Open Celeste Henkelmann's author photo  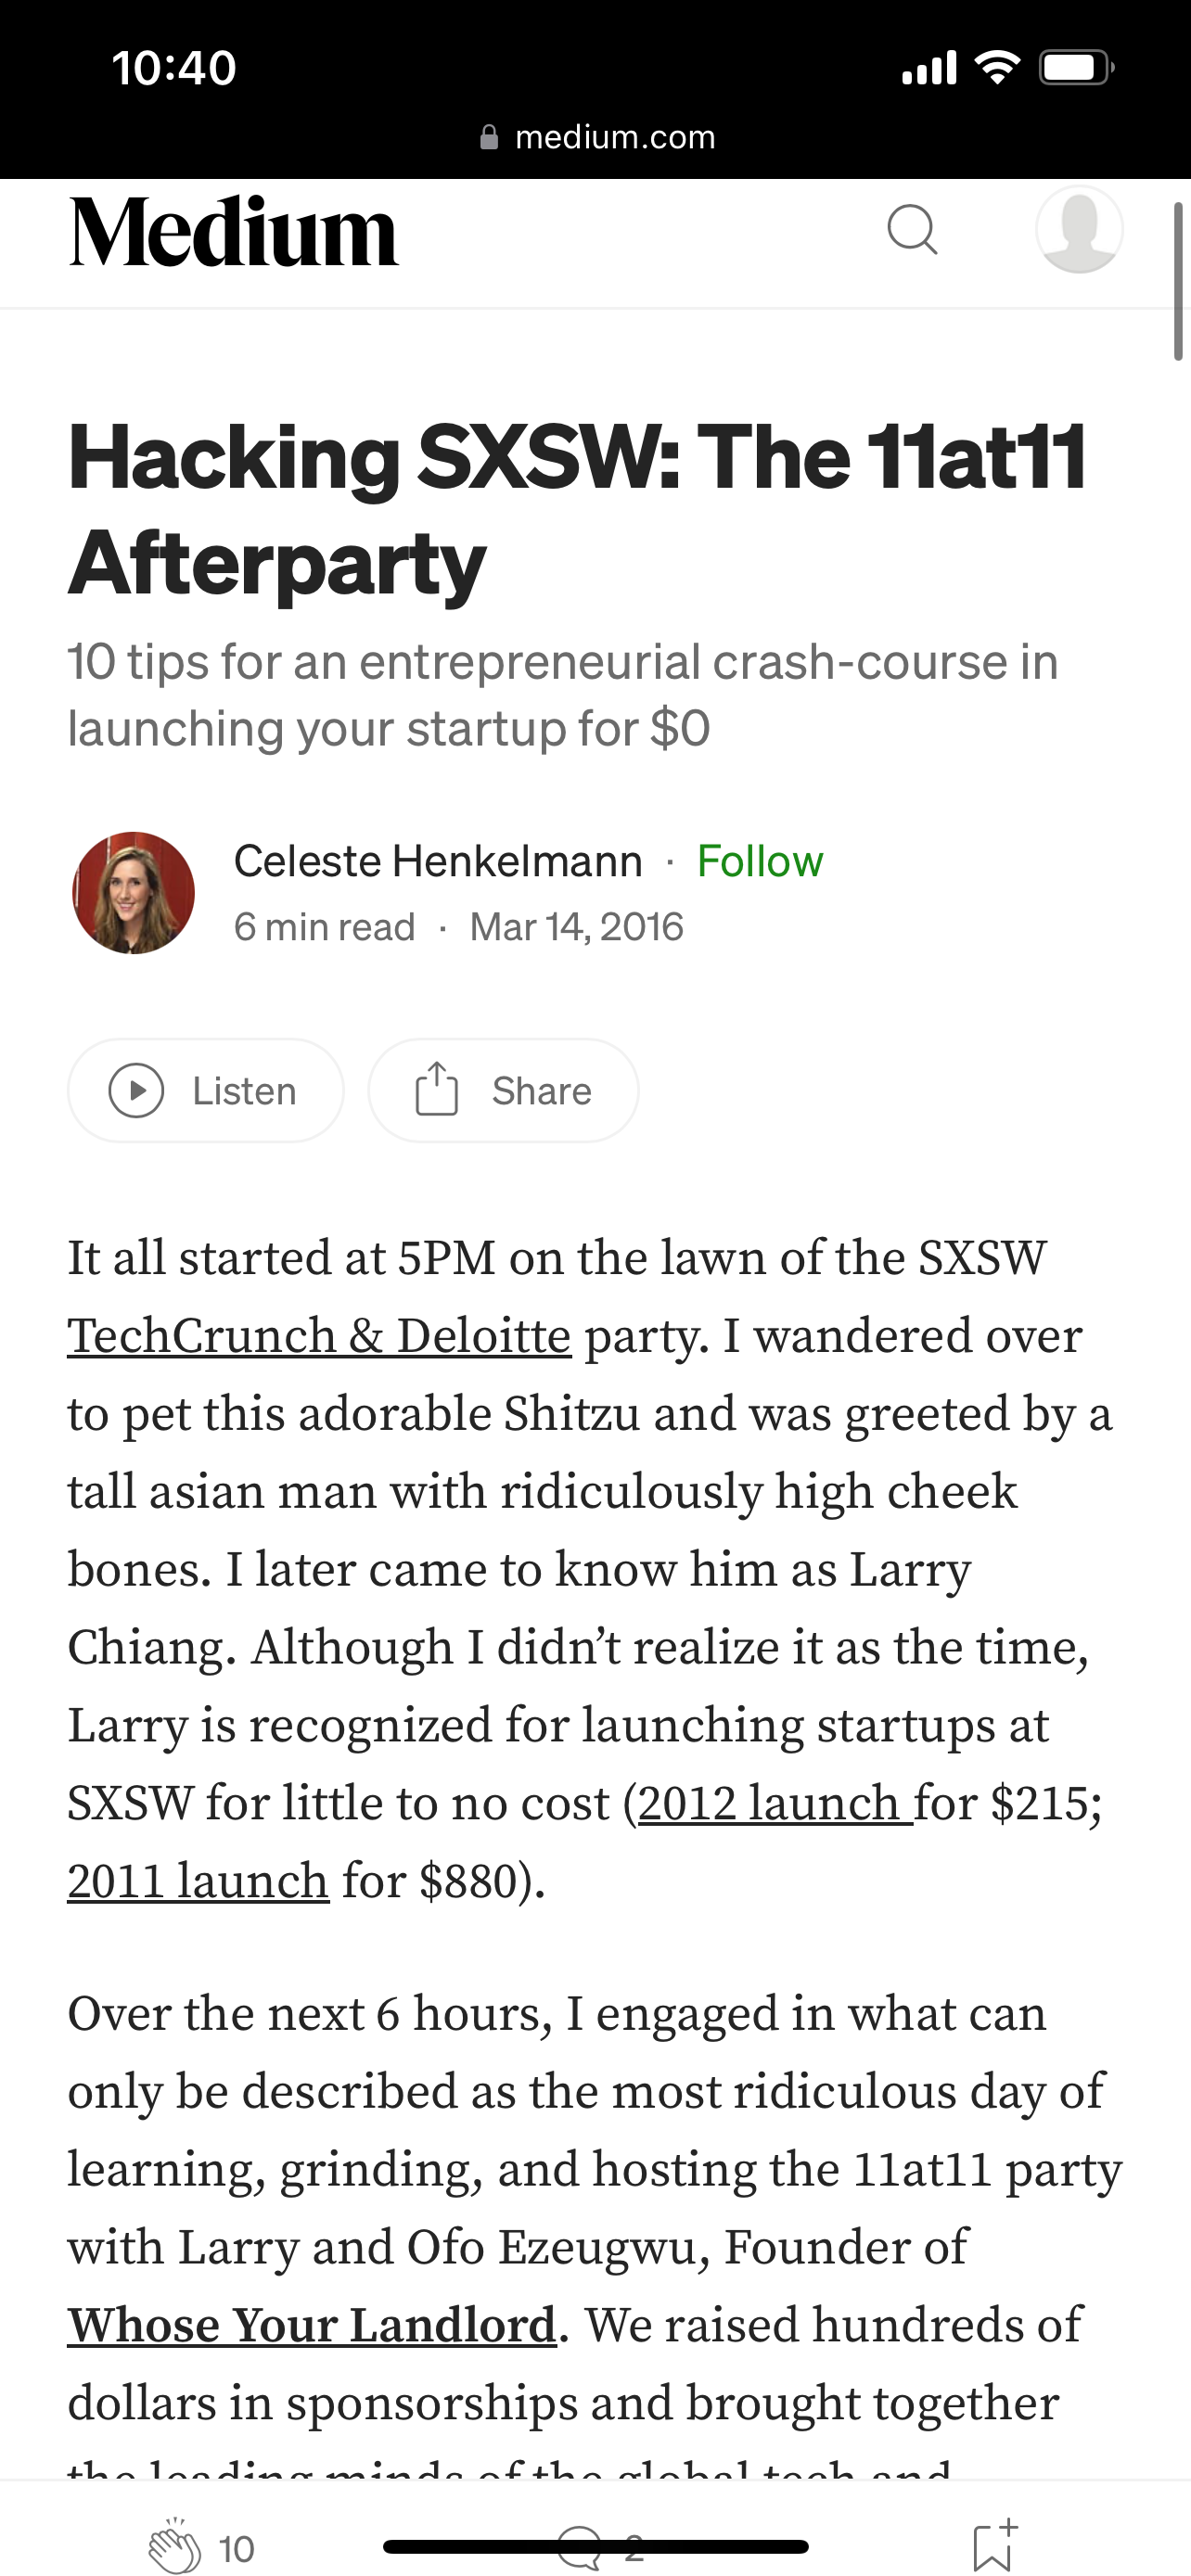pos(133,892)
